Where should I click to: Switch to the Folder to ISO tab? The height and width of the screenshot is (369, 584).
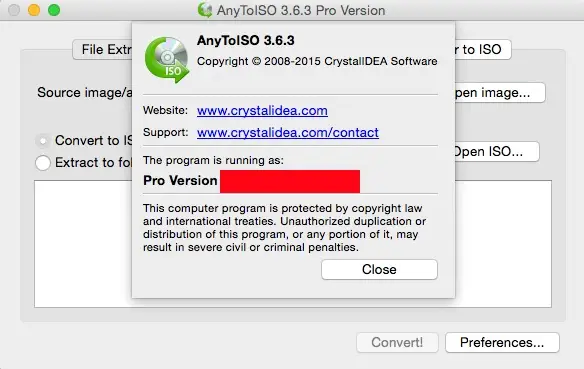(483, 50)
